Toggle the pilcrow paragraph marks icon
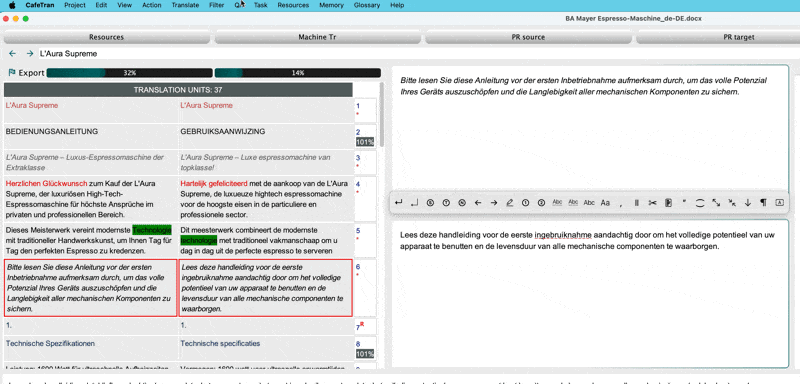 [763, 202]
